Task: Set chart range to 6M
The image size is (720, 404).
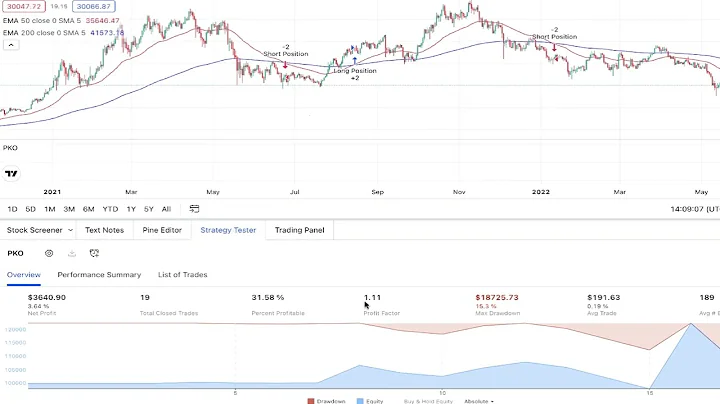Action: [x=89, y=209]
